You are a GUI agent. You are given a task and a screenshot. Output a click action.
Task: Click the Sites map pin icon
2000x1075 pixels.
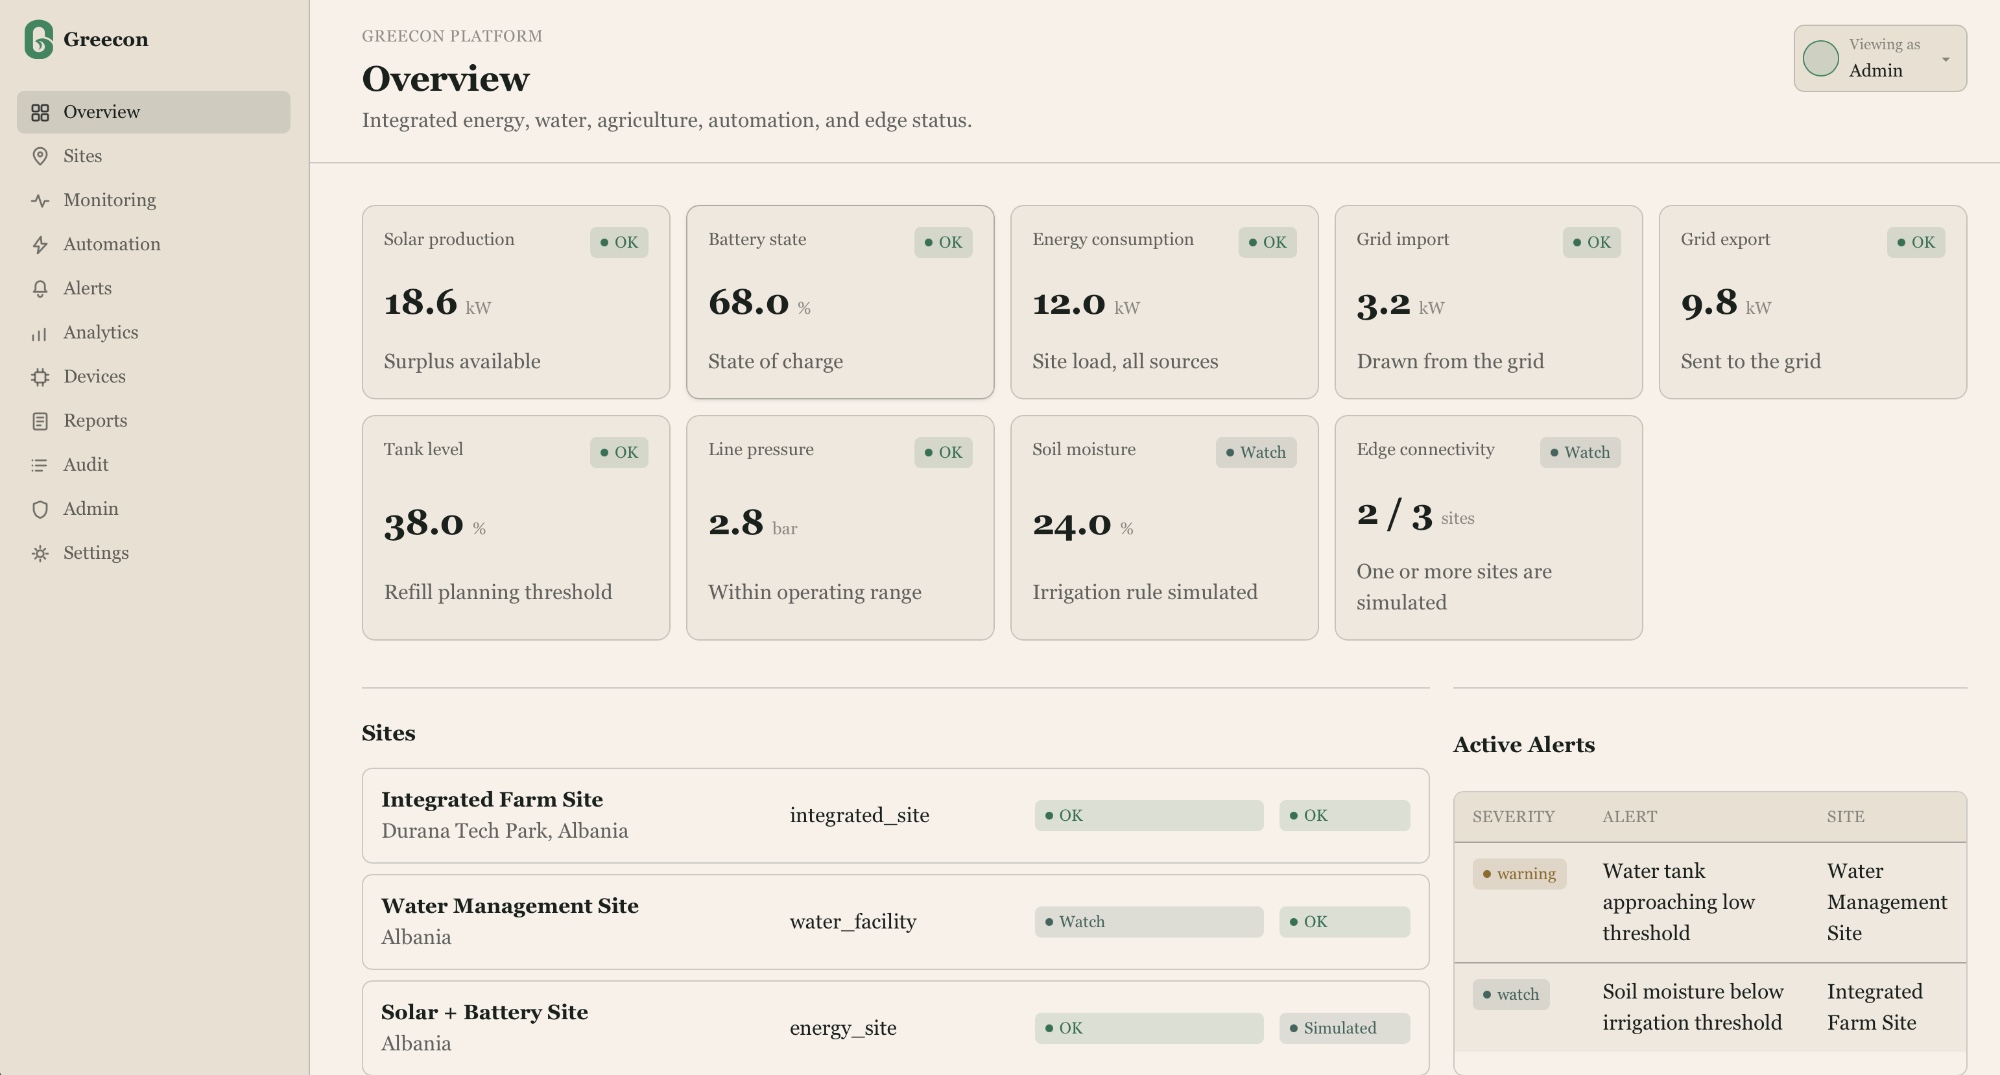pos(40,156)
